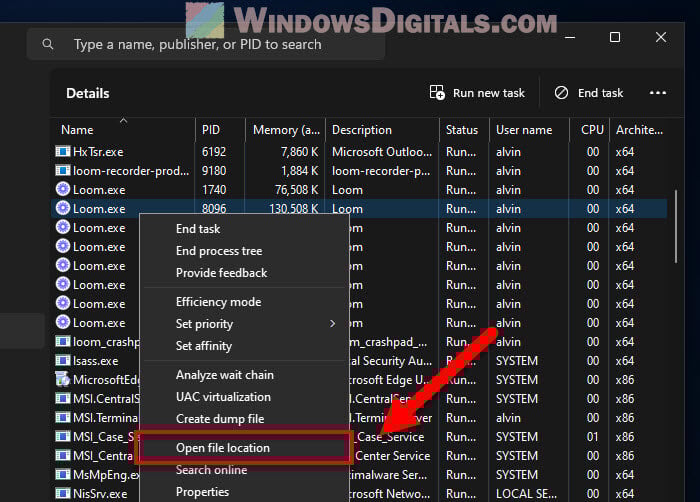Screen dimensions: 700x502
Task: Click Center Service description cell
Action: click(x=393, y=456)
